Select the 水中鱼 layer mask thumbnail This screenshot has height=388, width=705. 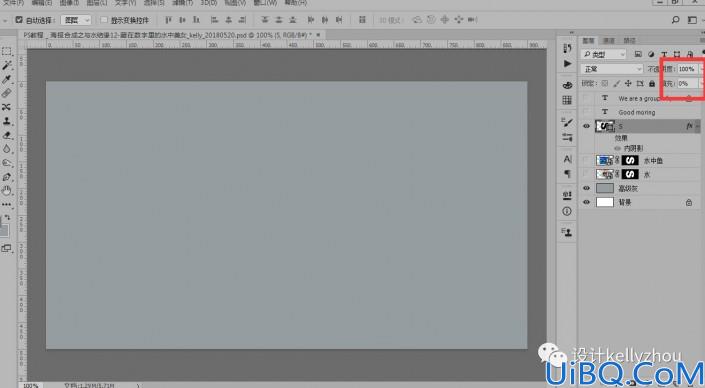[630, 160]
